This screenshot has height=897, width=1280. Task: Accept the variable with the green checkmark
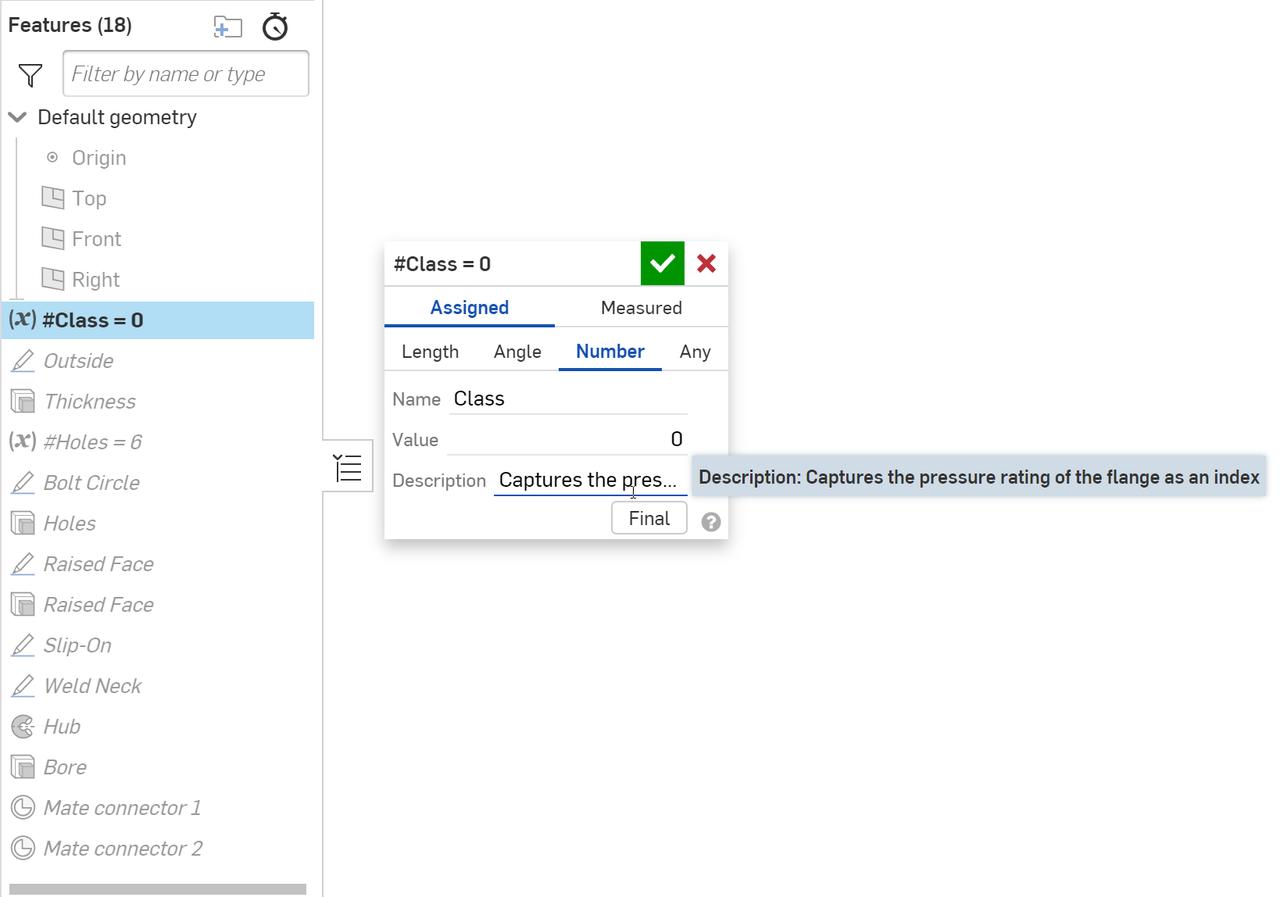point(661,263)
